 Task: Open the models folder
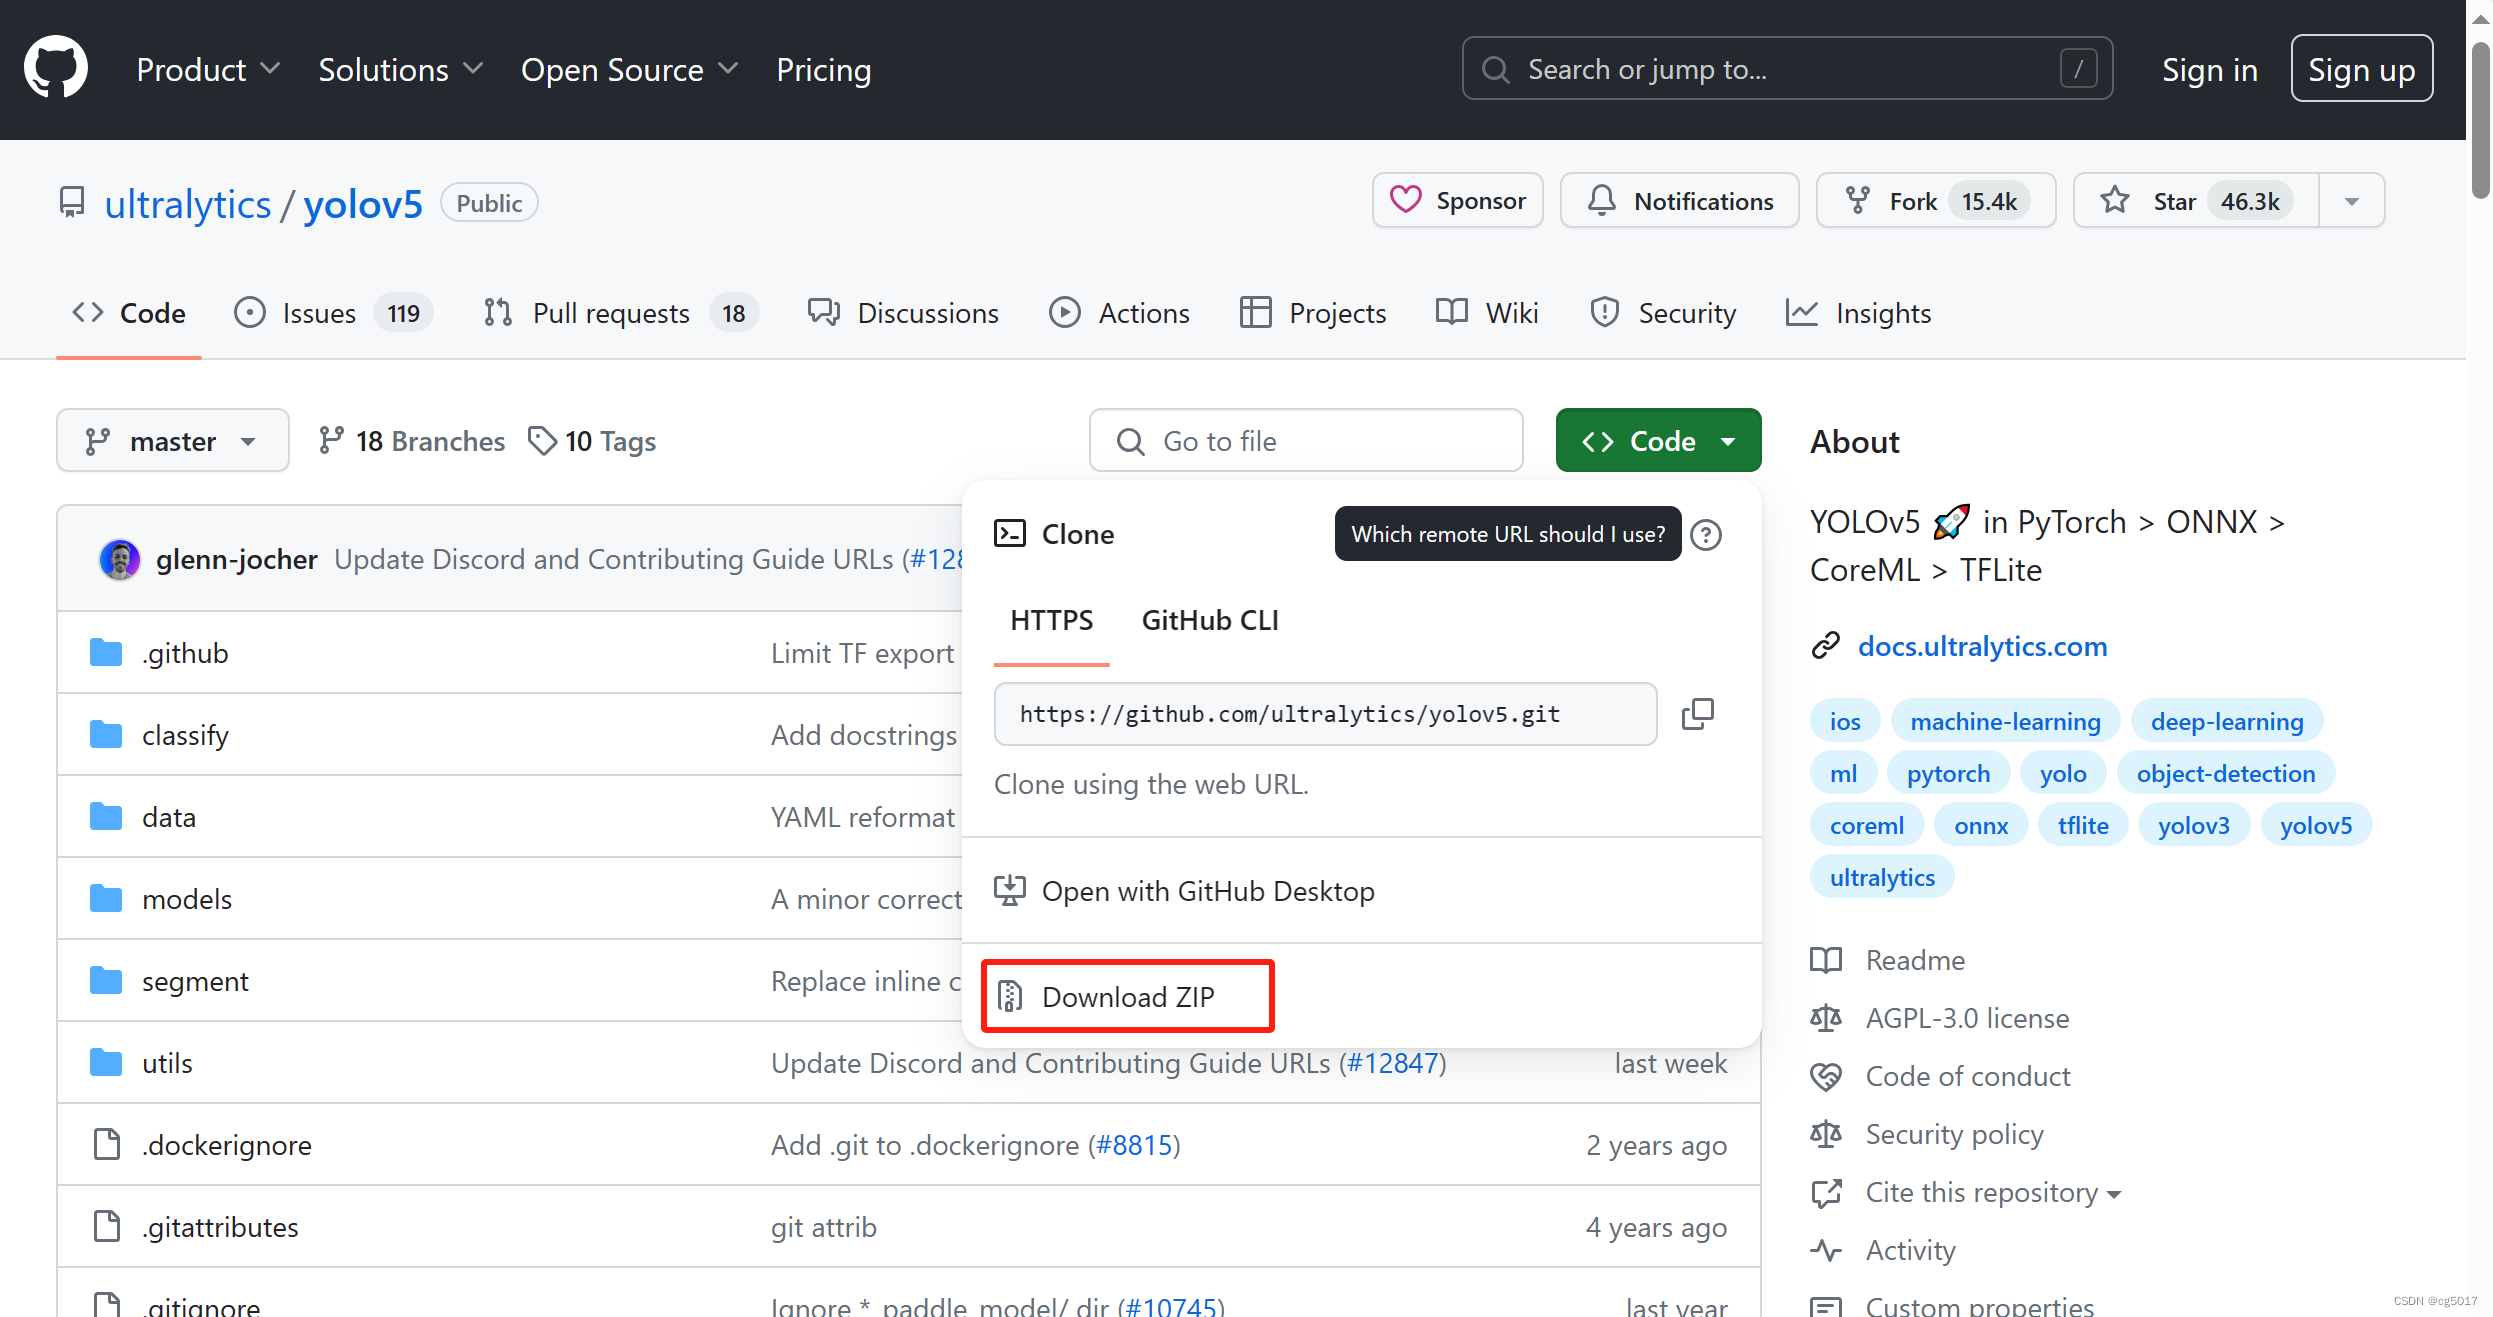click(x=187, y=899)
